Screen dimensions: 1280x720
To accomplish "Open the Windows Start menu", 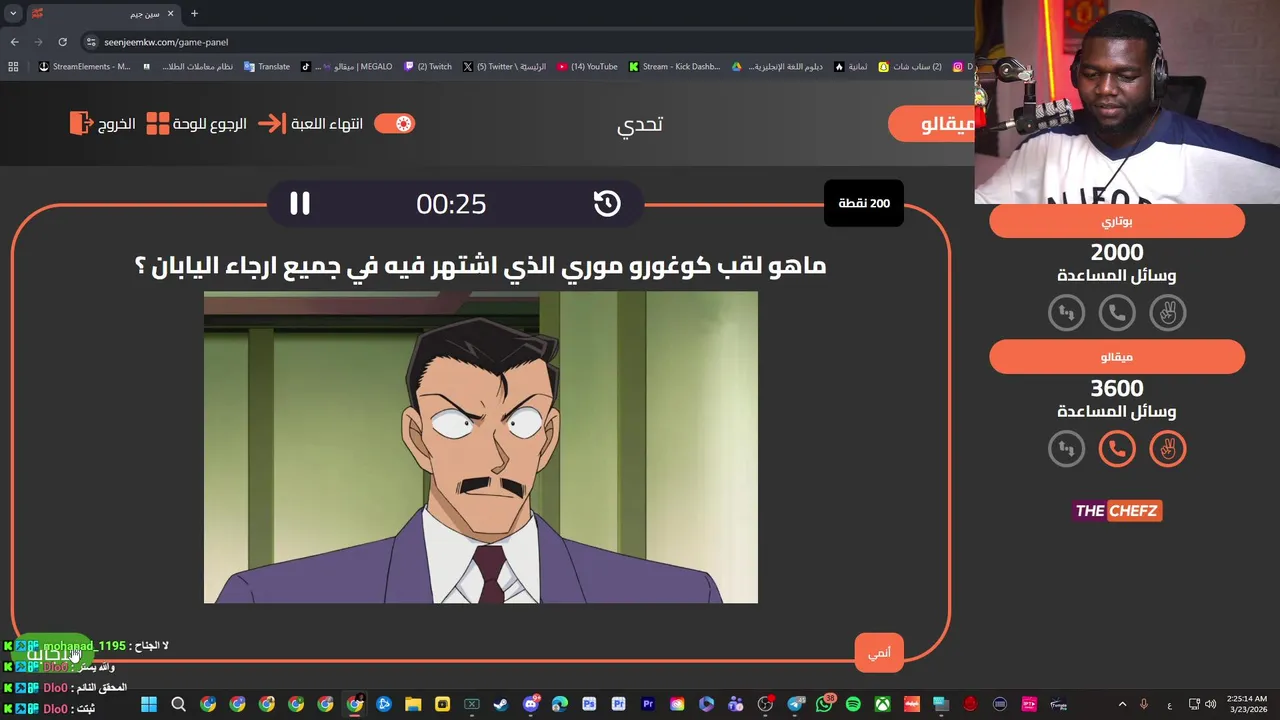I will click(149, 704).
